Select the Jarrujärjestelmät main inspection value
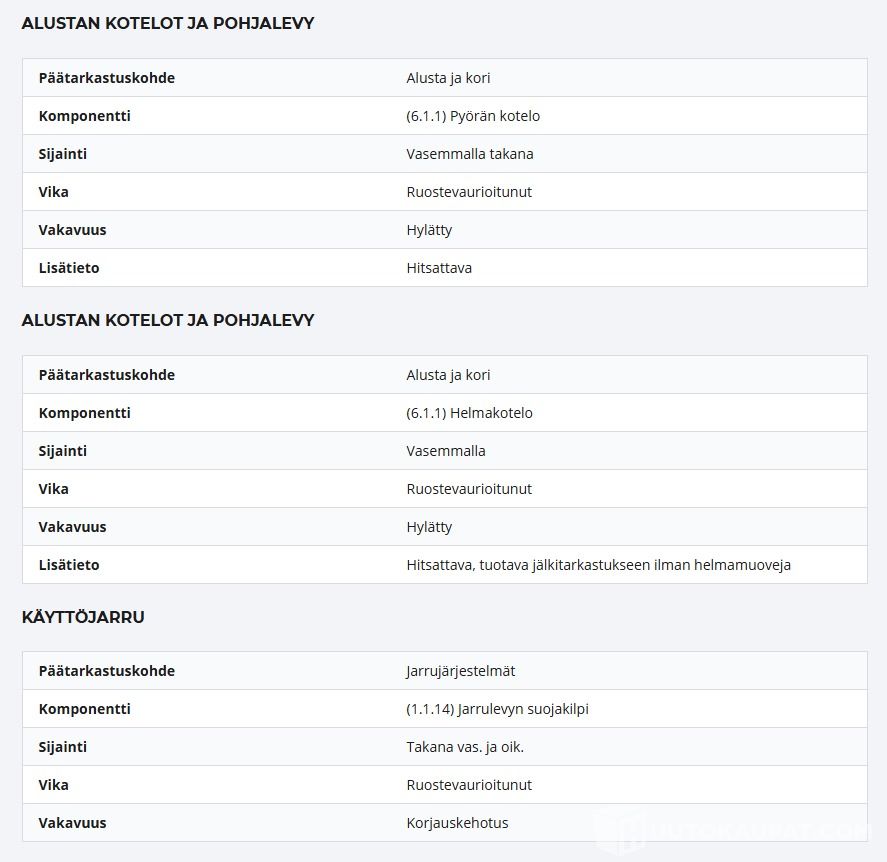 pos(460,671)
